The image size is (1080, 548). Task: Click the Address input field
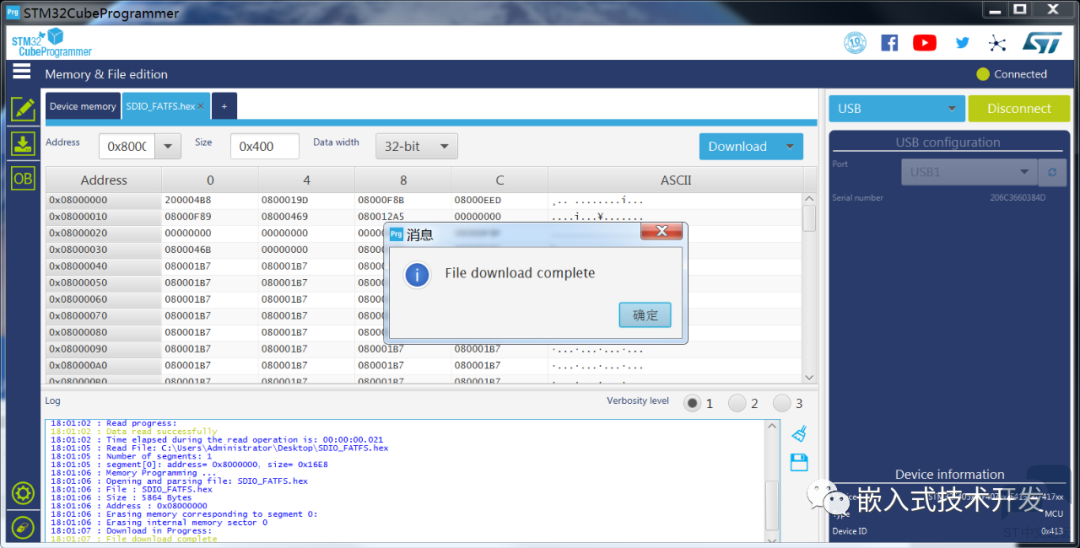[x=127, y=146]
